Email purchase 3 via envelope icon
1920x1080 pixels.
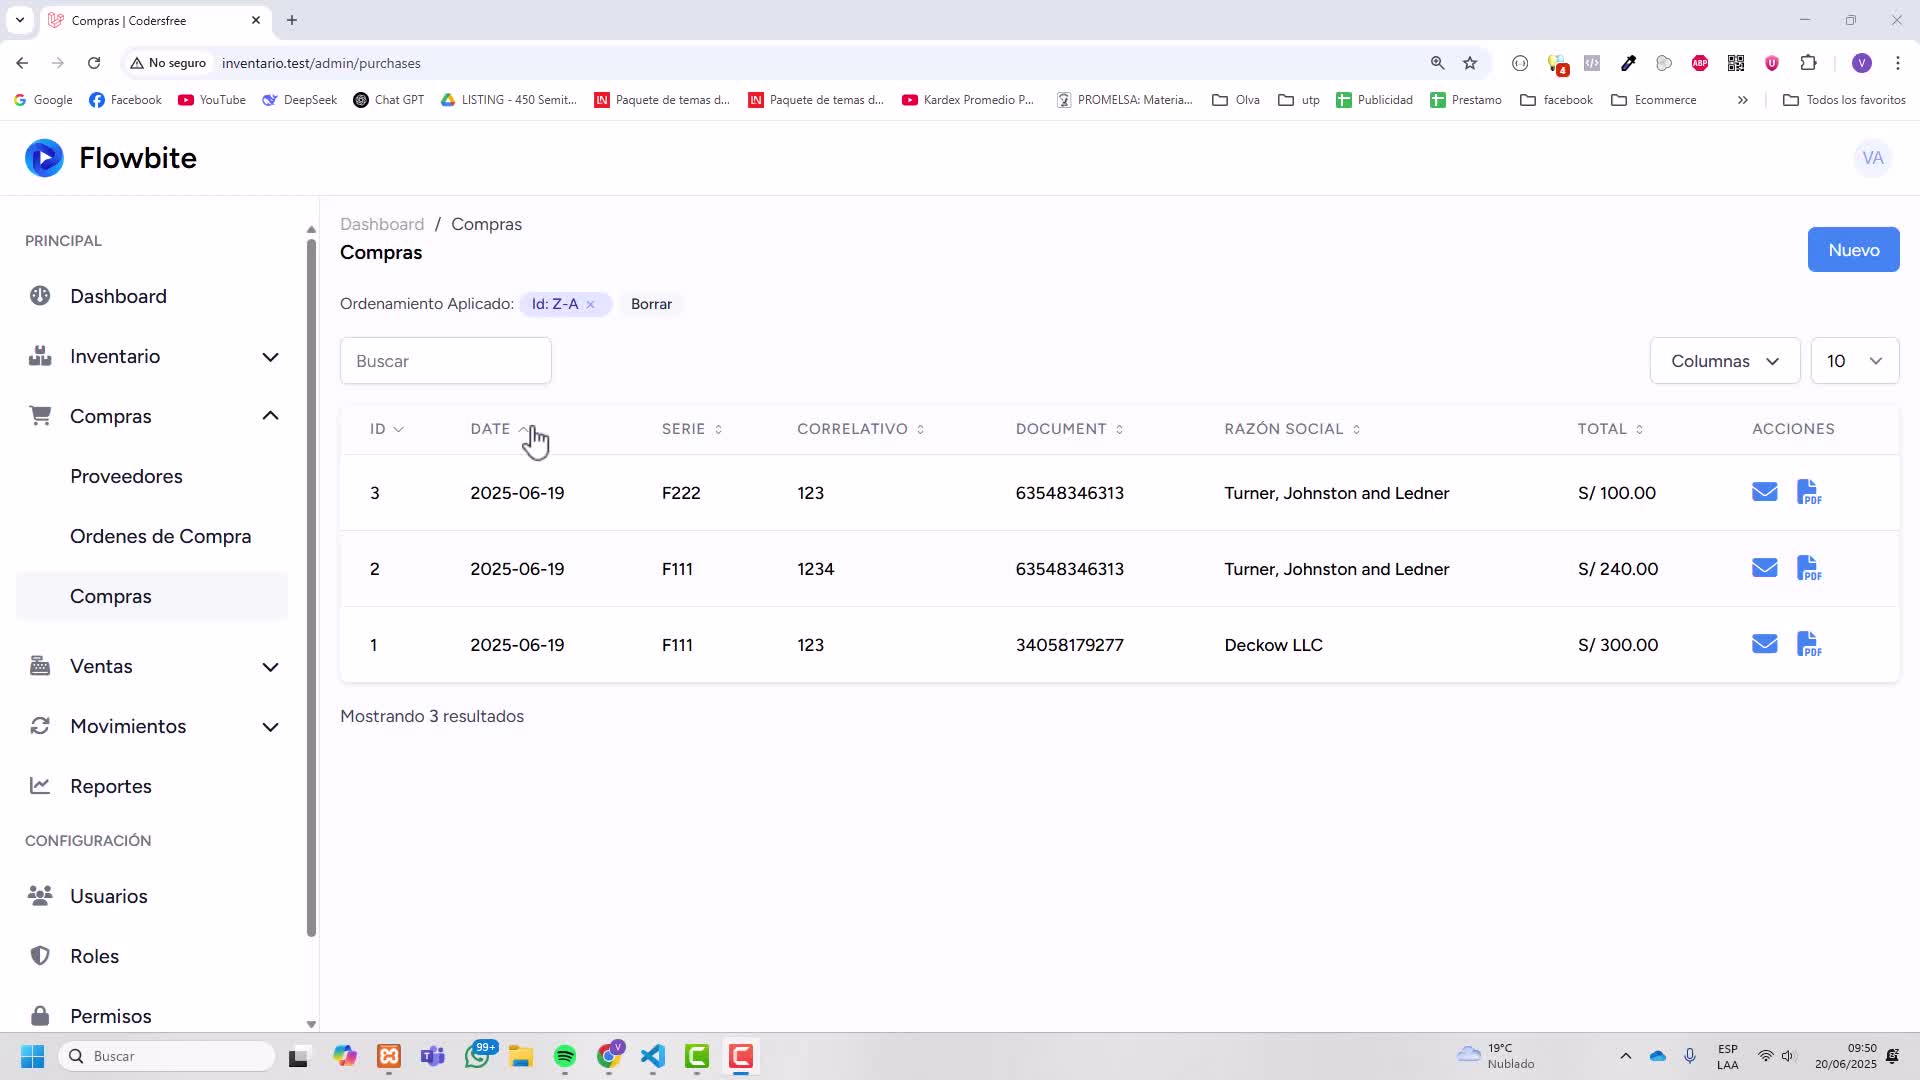tap(1764, 492)
